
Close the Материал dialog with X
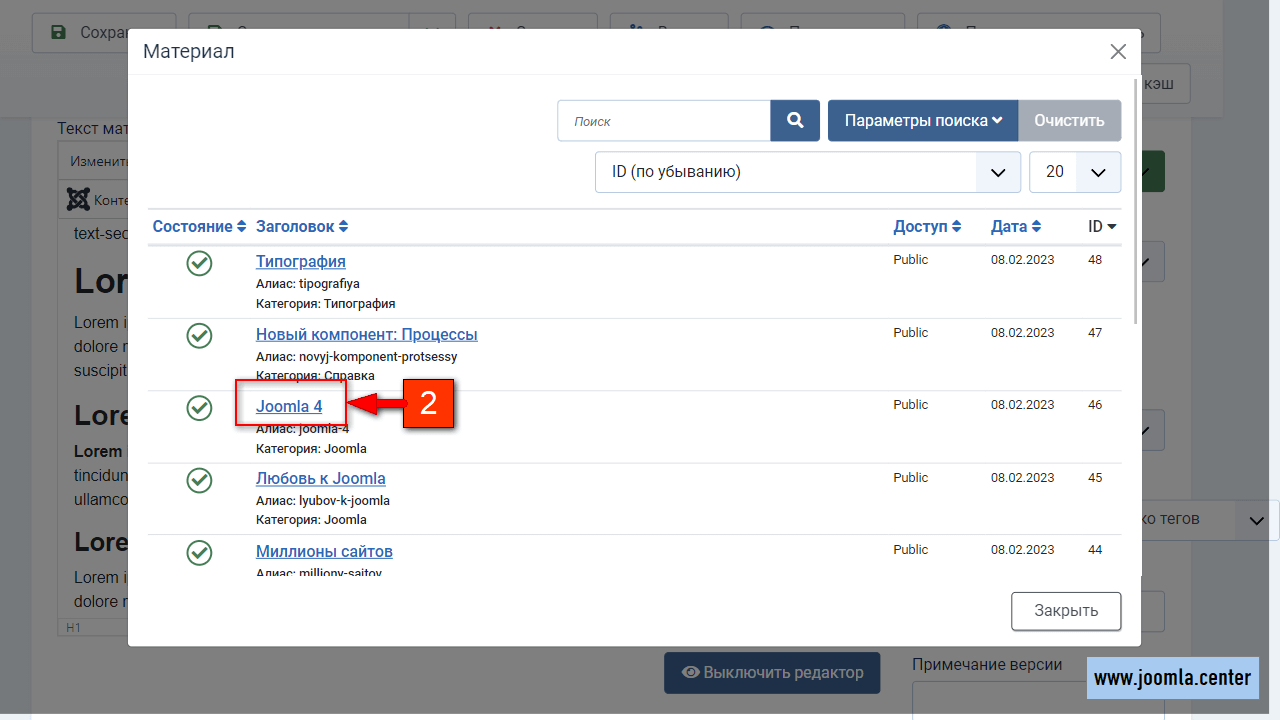[1118, 52]
